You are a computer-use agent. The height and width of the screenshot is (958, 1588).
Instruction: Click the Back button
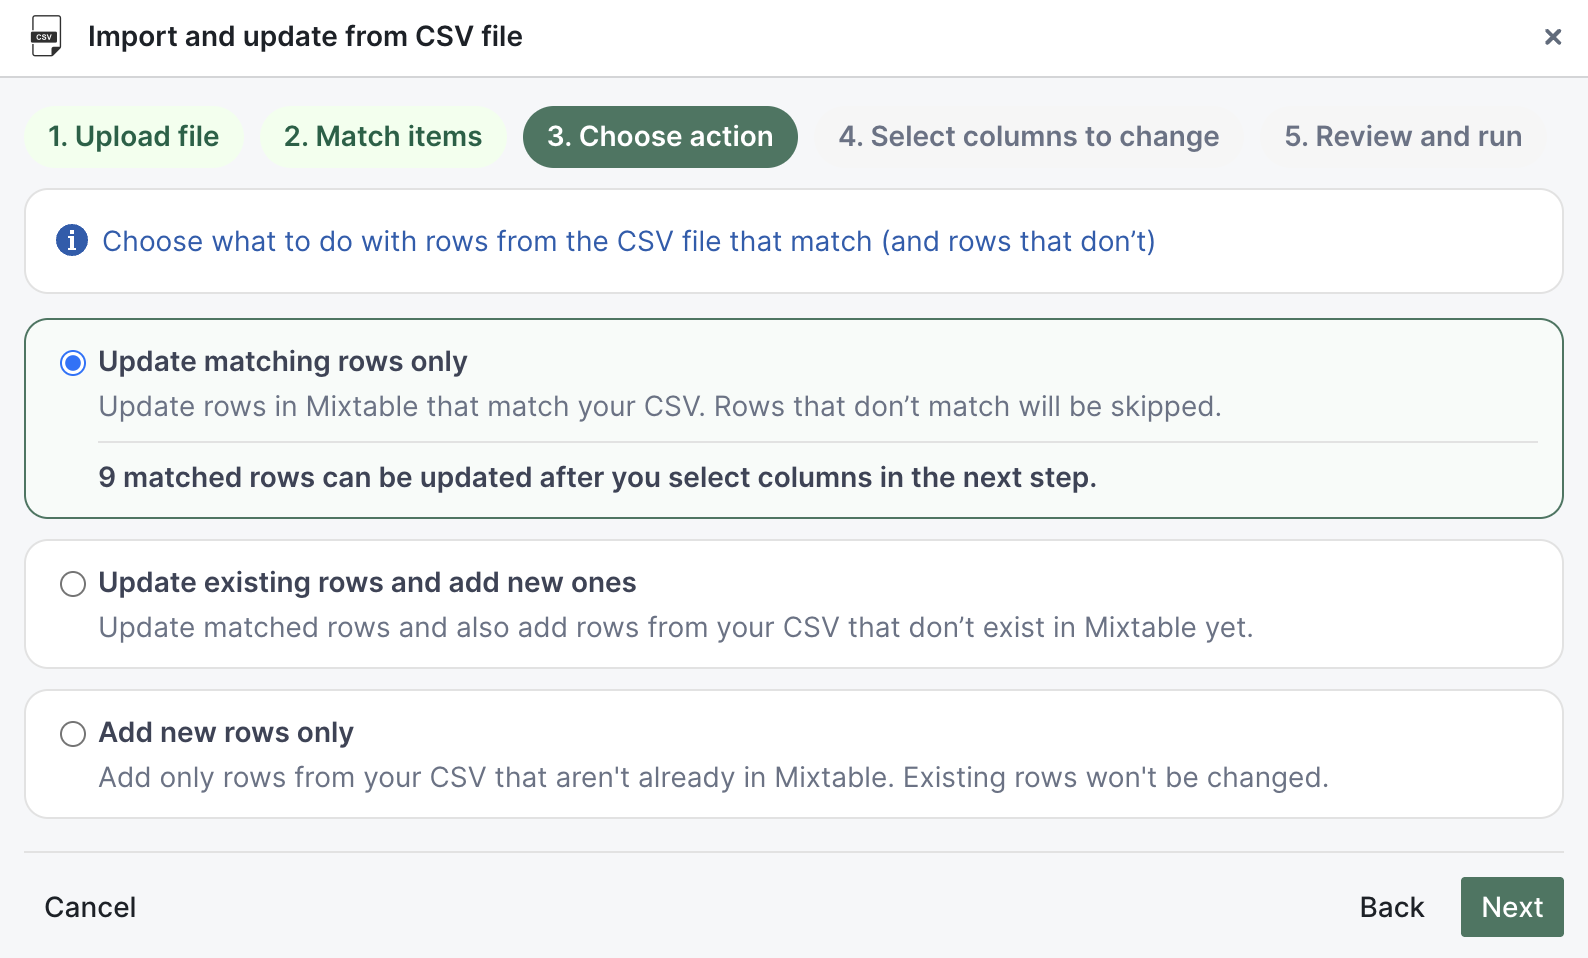(1391, 907)
